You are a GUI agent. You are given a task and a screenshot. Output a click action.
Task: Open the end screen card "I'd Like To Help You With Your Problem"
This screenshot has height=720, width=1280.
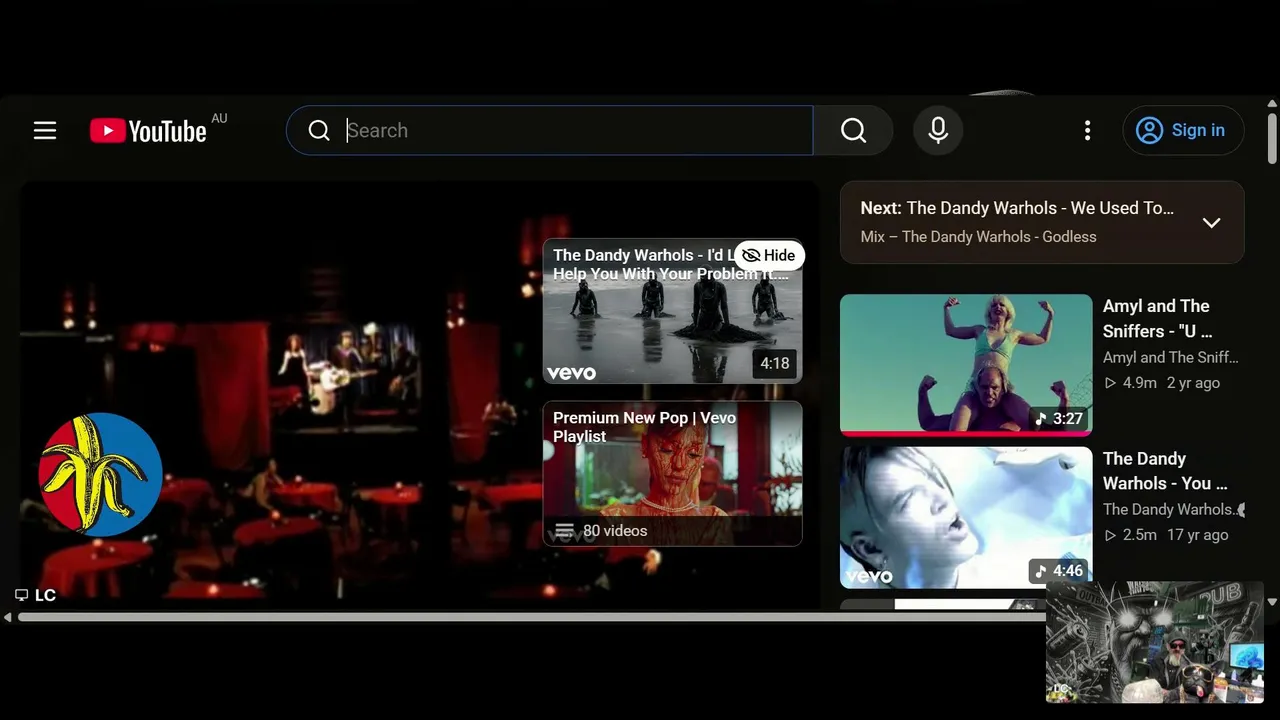pyautogui.click(x=672, y=311)
